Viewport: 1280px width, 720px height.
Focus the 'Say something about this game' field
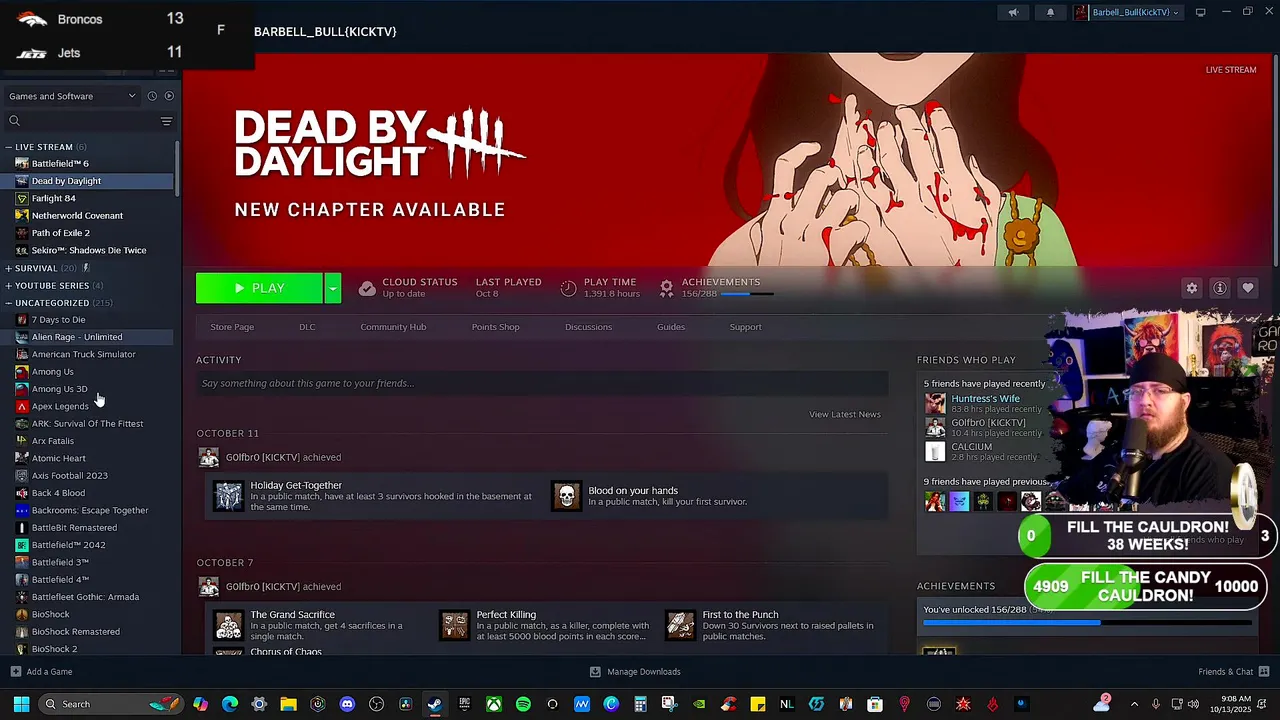tap(542, 383)
